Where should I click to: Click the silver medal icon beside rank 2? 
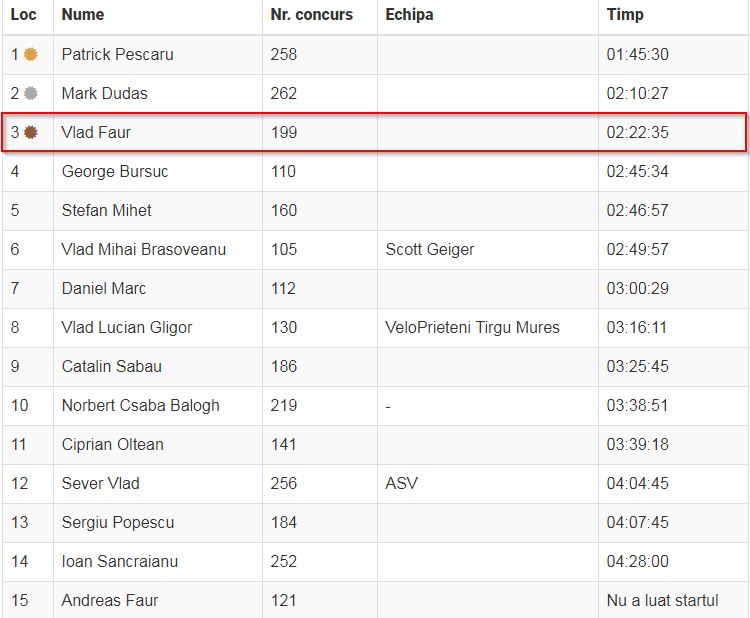tap(31, 93)
